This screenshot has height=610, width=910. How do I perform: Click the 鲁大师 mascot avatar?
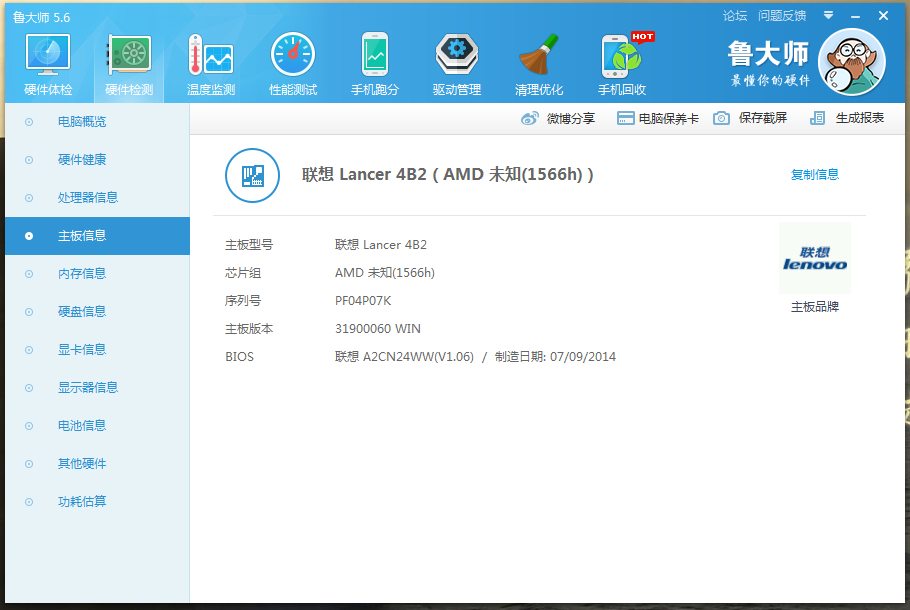point(851,62)
